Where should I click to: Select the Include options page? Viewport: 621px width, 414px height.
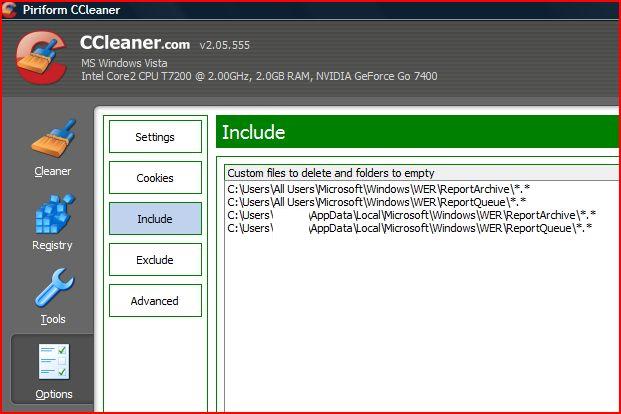point(155,219)
